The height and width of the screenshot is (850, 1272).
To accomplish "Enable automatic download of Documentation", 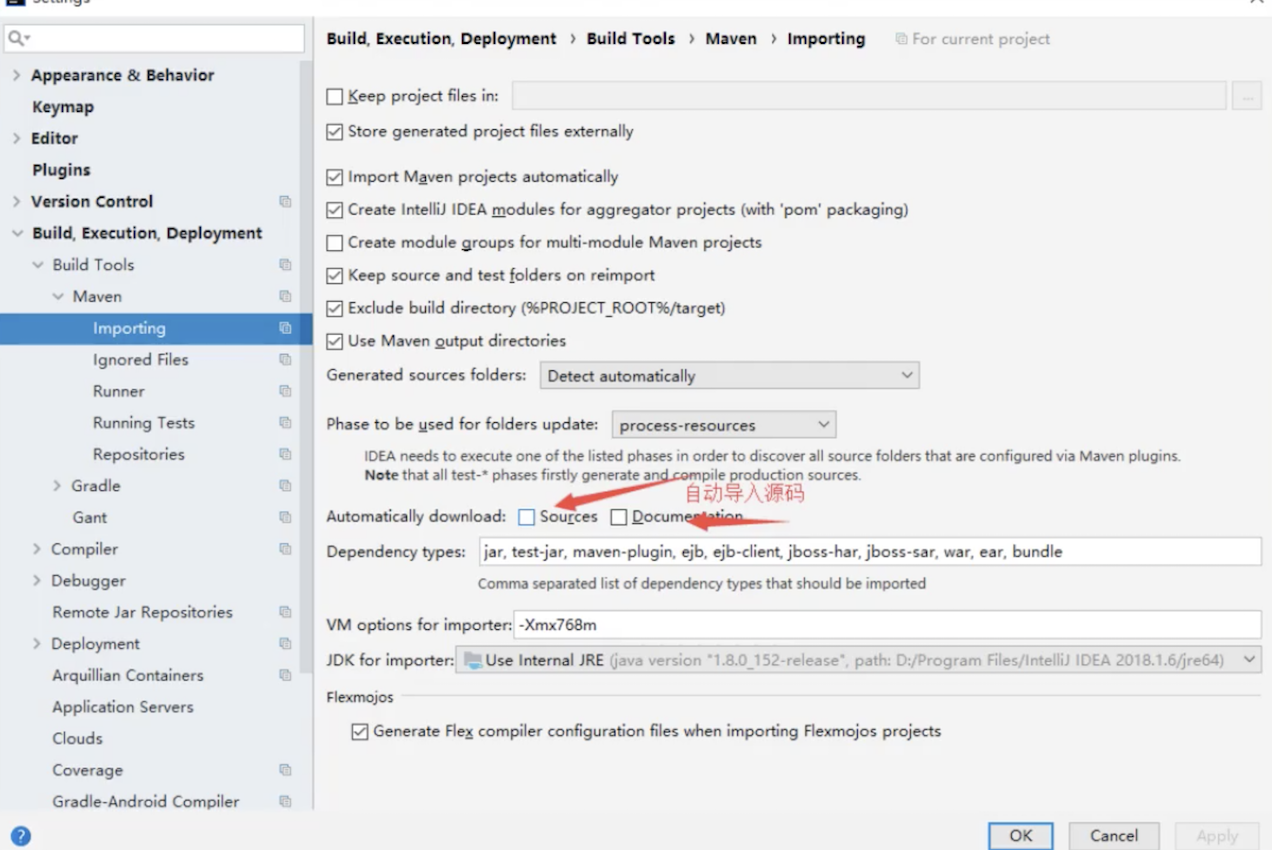I will tap(619, 517).
